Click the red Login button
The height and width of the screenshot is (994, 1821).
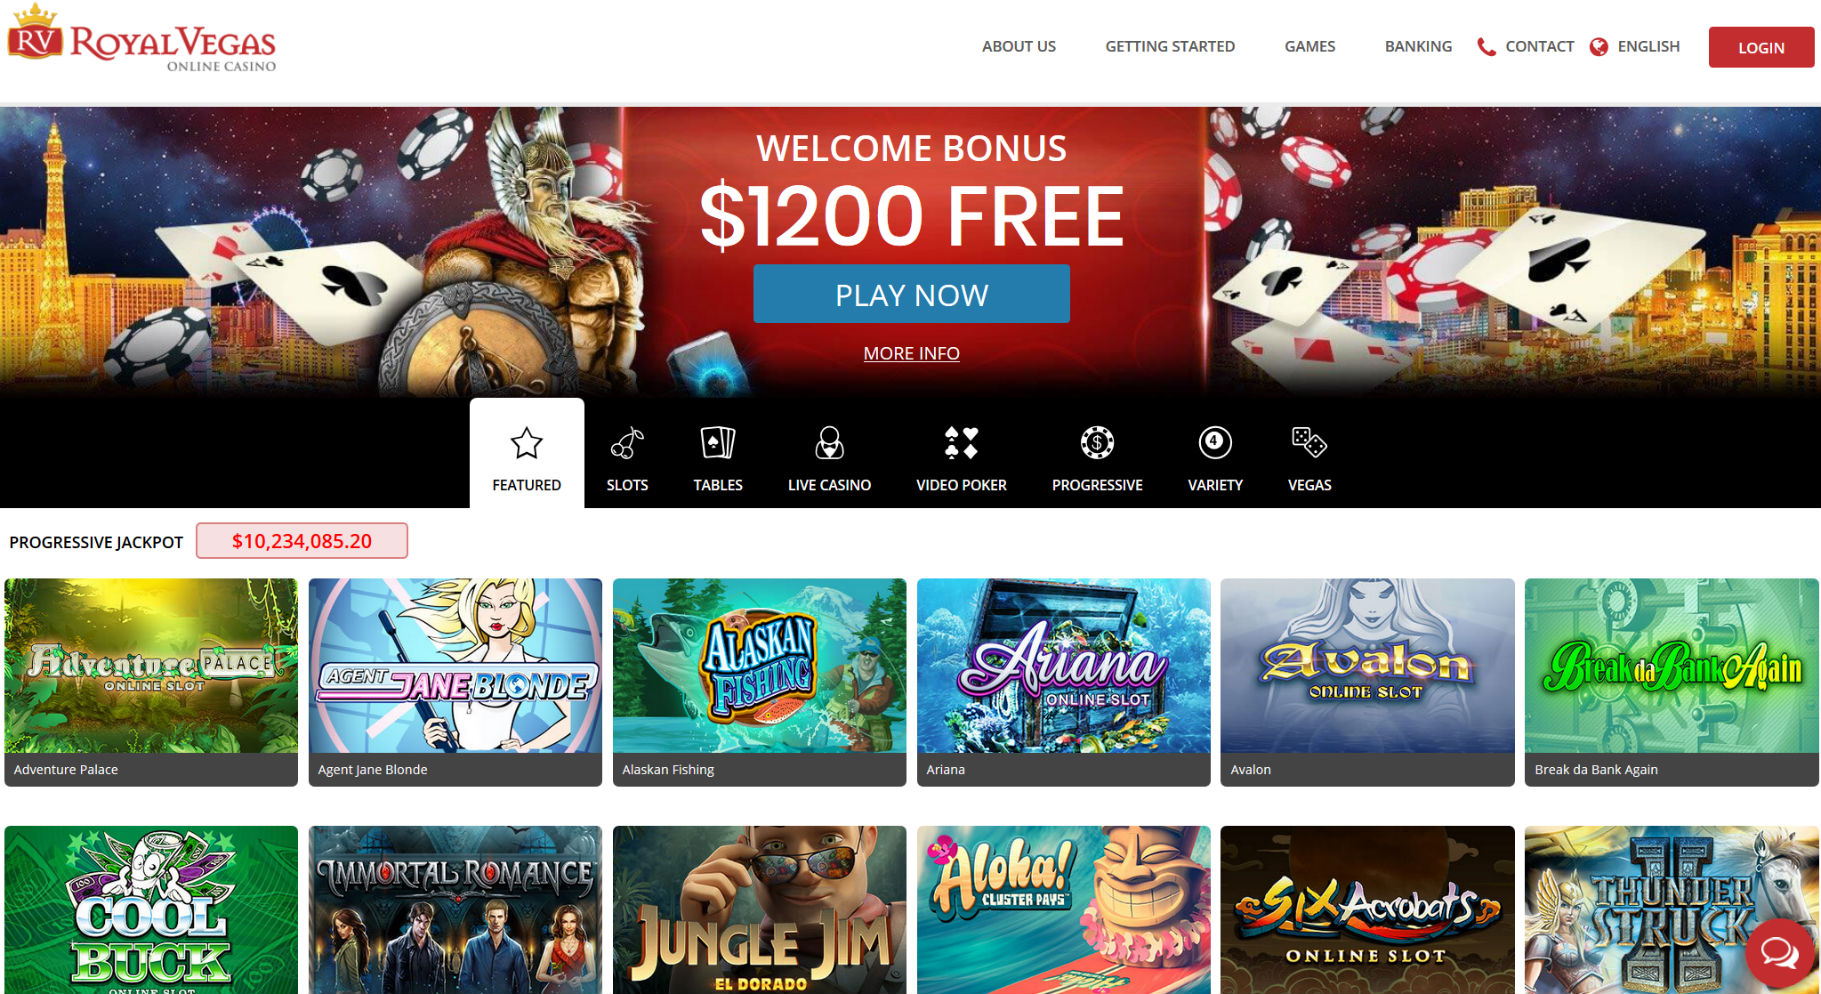point(1761,47)
